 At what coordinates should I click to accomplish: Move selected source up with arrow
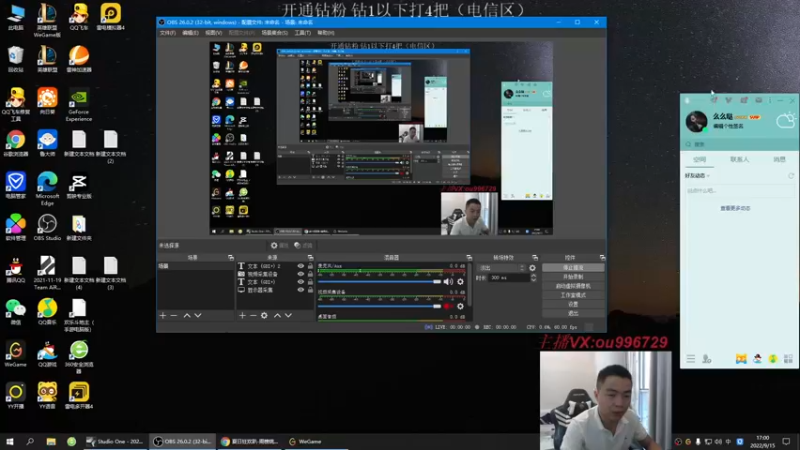coord(277,316)
